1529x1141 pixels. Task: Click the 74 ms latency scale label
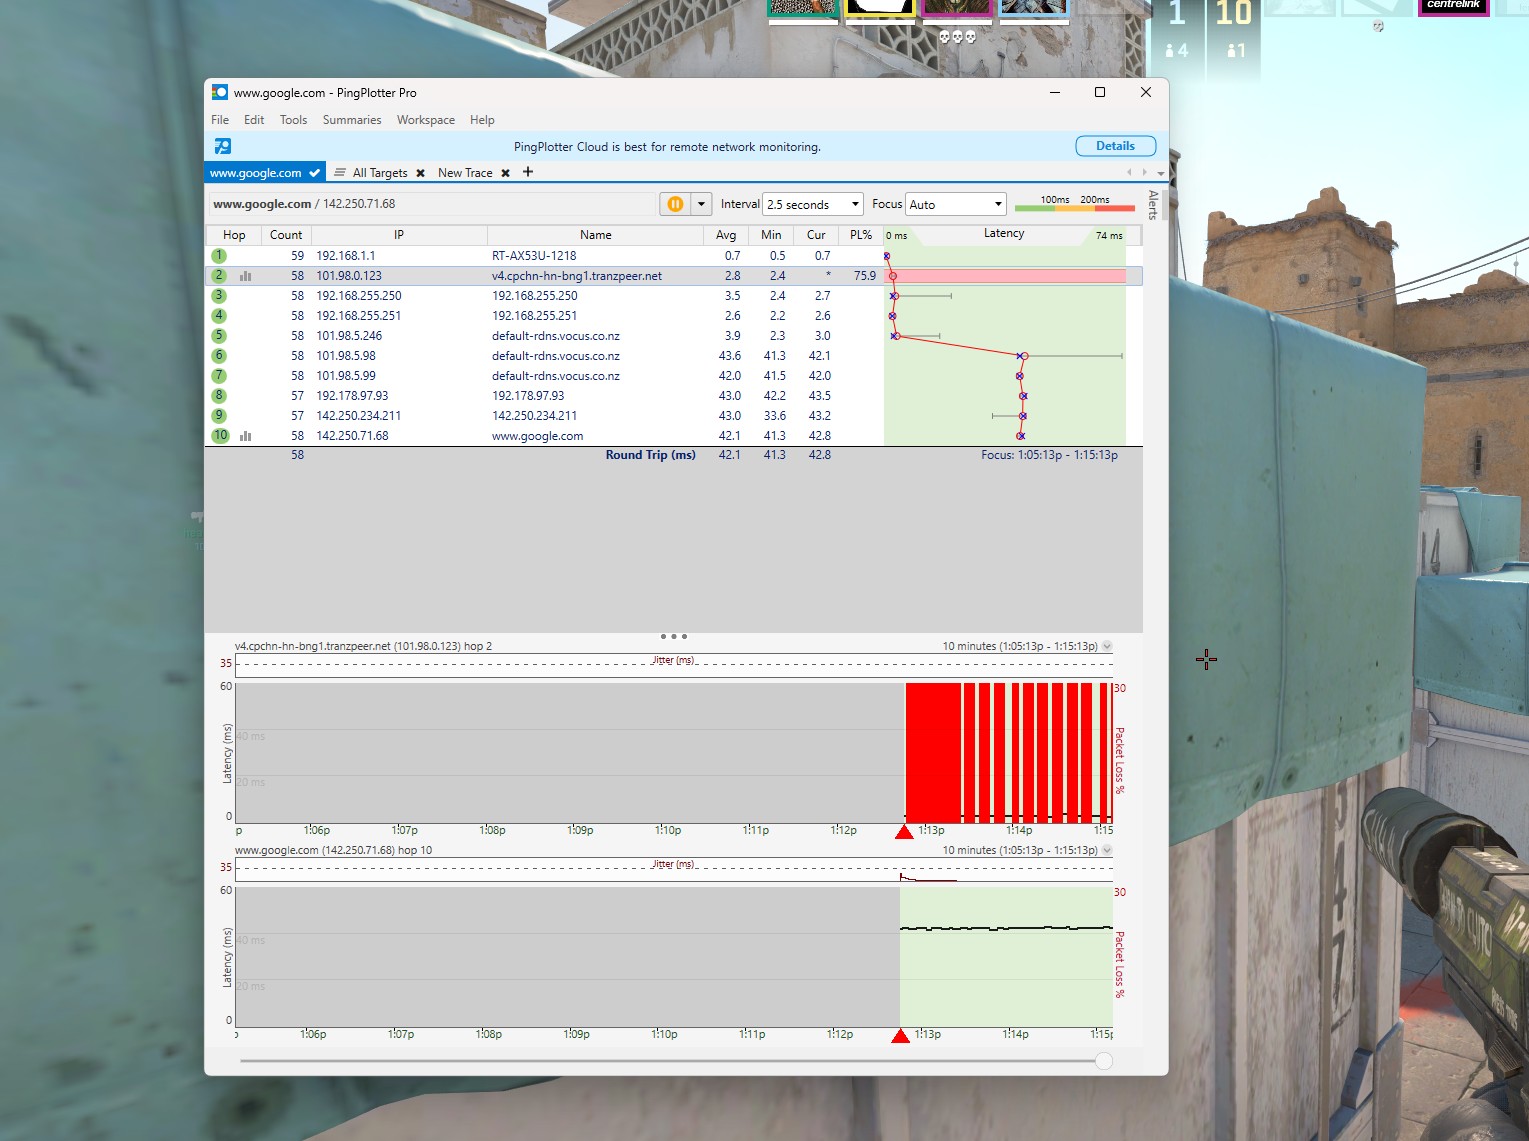point(1109,236)
